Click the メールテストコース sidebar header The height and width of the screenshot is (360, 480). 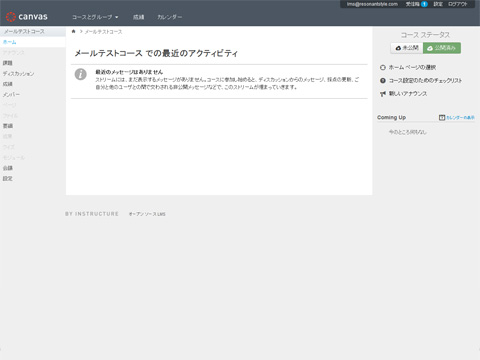pyautogui.click(x=24, y=31)
